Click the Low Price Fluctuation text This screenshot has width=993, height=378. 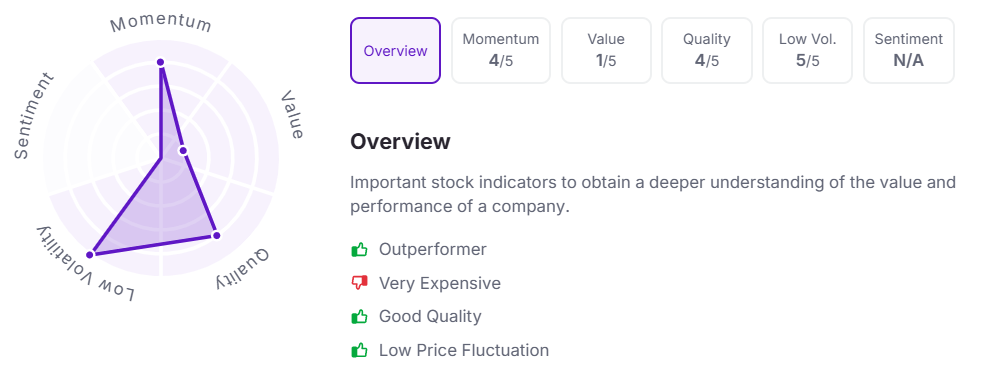coord(464,350)
